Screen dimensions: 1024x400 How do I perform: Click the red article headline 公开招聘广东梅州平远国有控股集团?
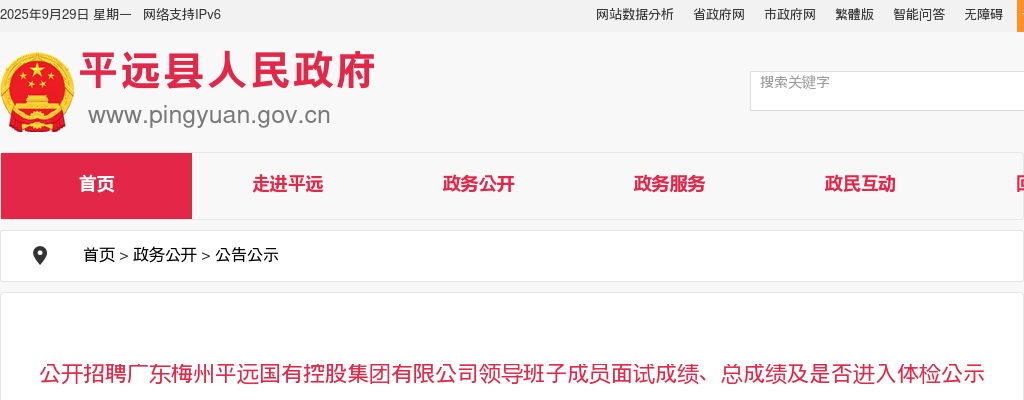pos(512,374)
